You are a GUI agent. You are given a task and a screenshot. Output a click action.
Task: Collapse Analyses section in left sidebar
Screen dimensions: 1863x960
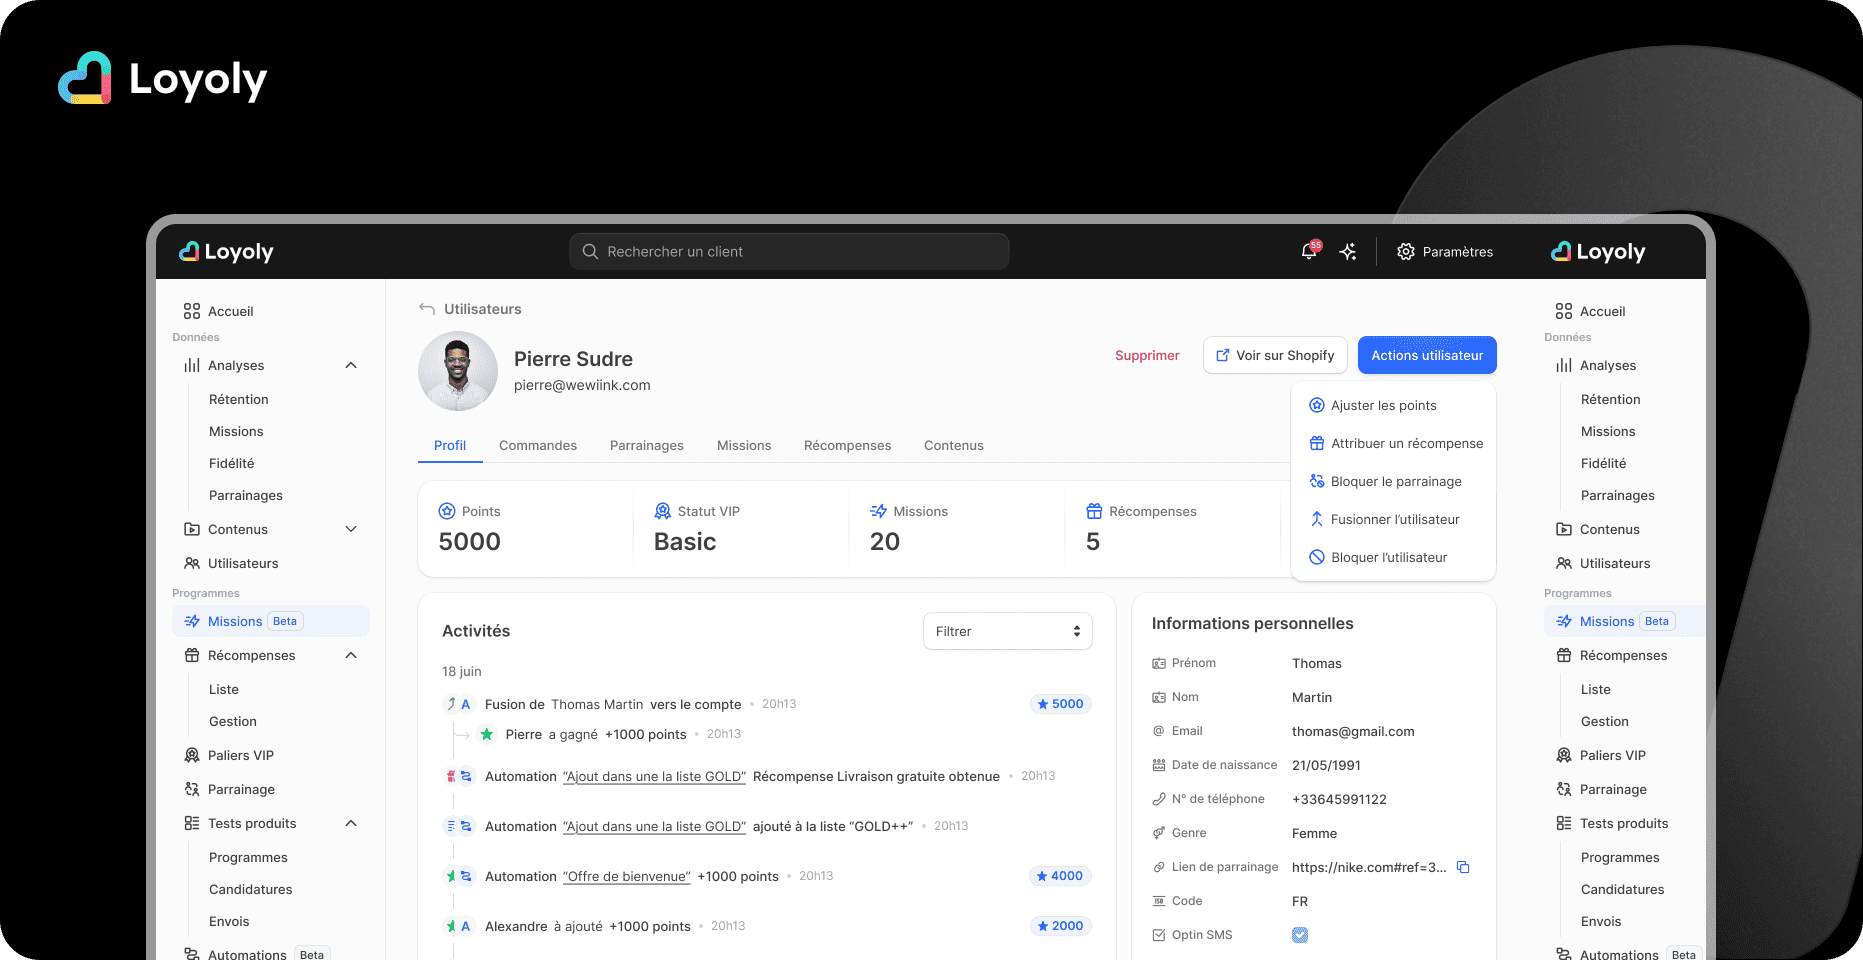(x=351, y=365)
